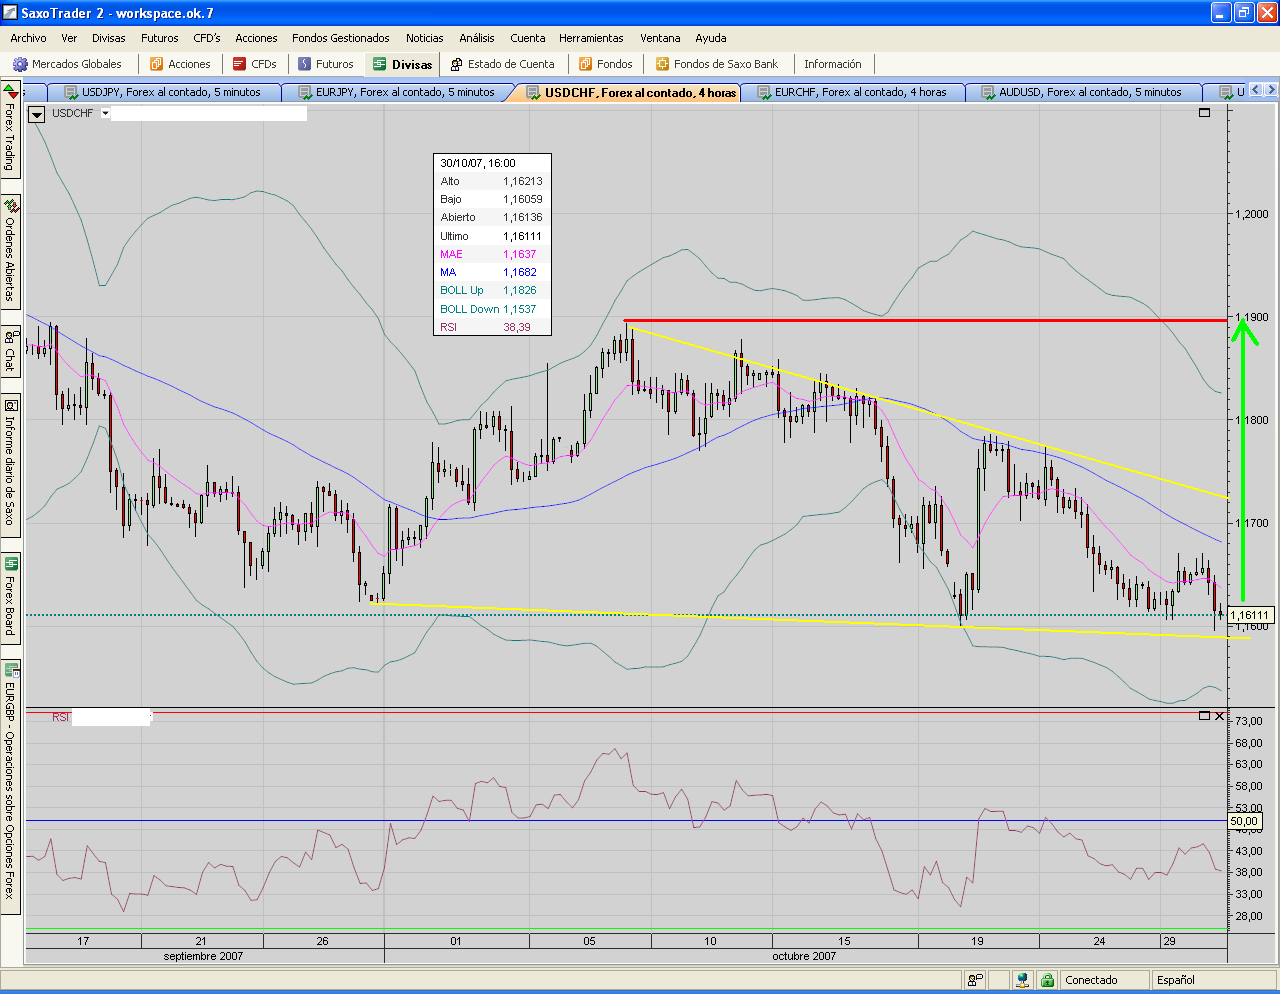This screenshot has height=994, width=1280.
Task: Click the 50,00 RSI level marker
Action: point(1244,821)
